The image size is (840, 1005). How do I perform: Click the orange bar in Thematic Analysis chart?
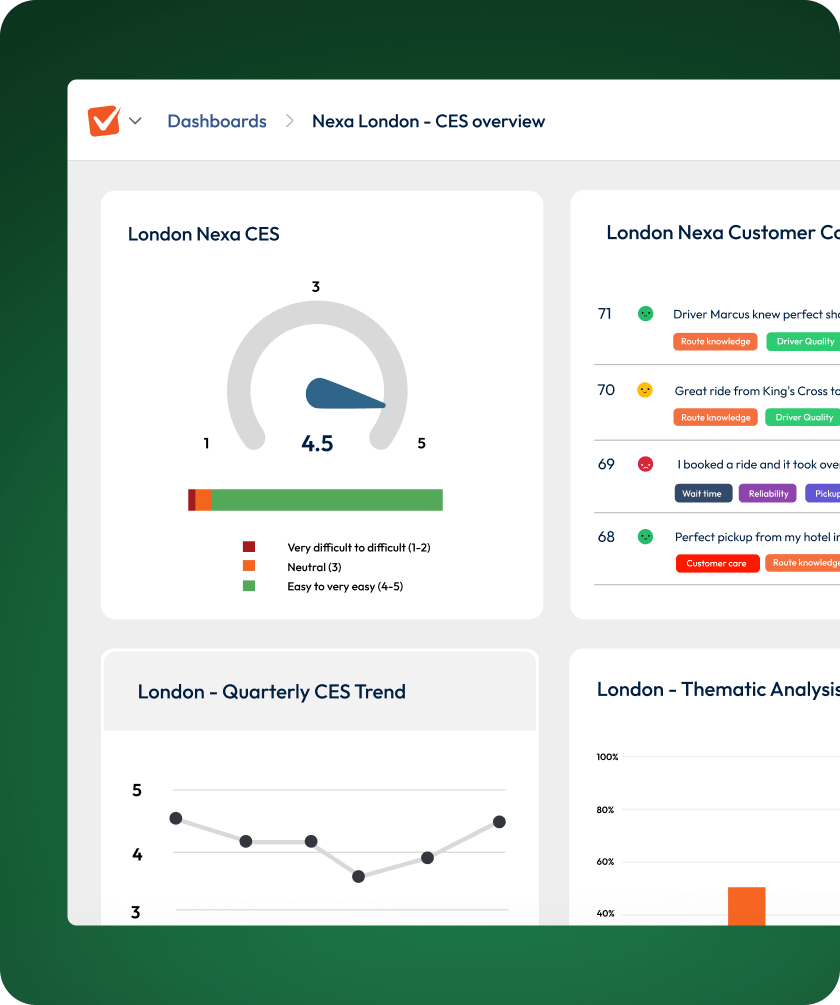click(746, 905)
